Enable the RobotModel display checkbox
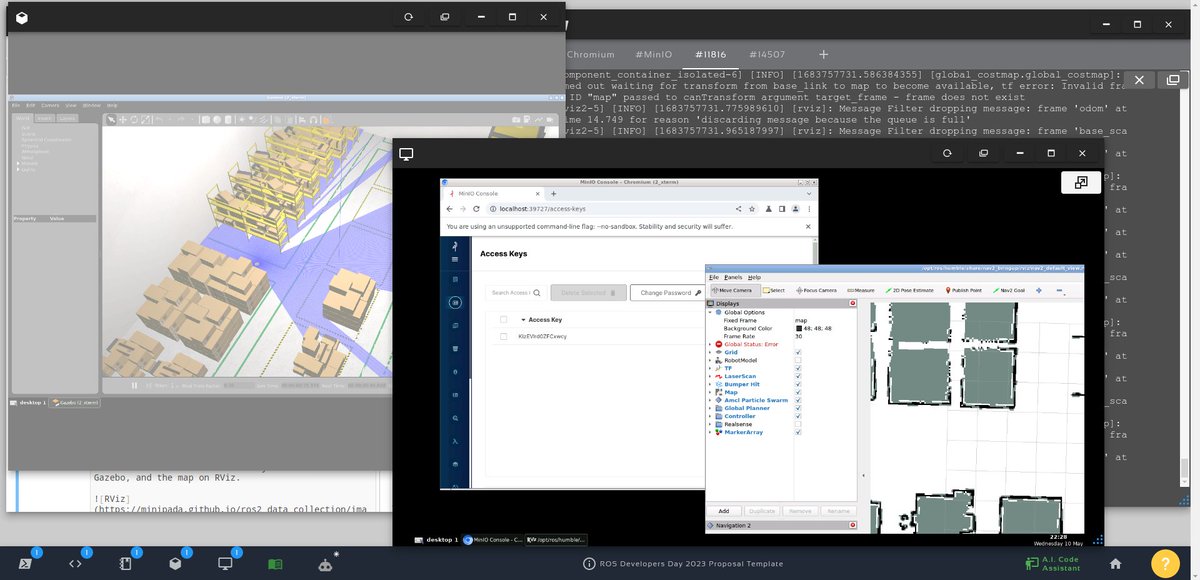Image resolution: width=1200 pixels, height=580 pixels. (797, 360)
